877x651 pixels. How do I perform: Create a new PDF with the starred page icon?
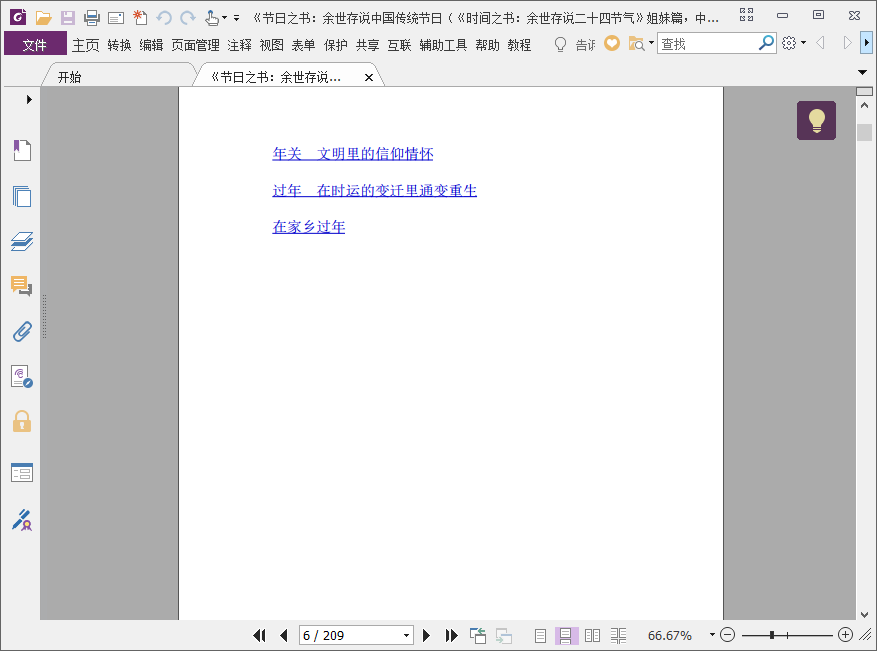[140, 18]
